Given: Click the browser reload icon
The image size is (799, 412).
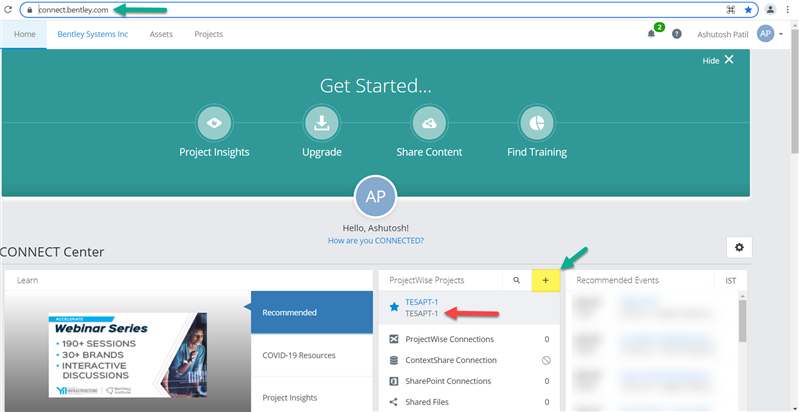Looking at the screenshot, I should [x=8, y=9].
